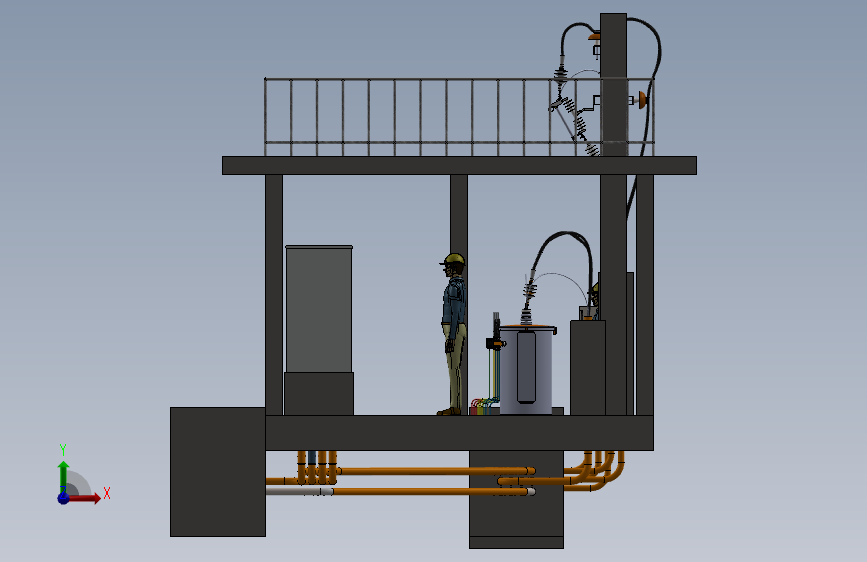Viewport: 867px width, 562px height.
Task: Select the left support column under the platform
Action: [x=274, y=294]
